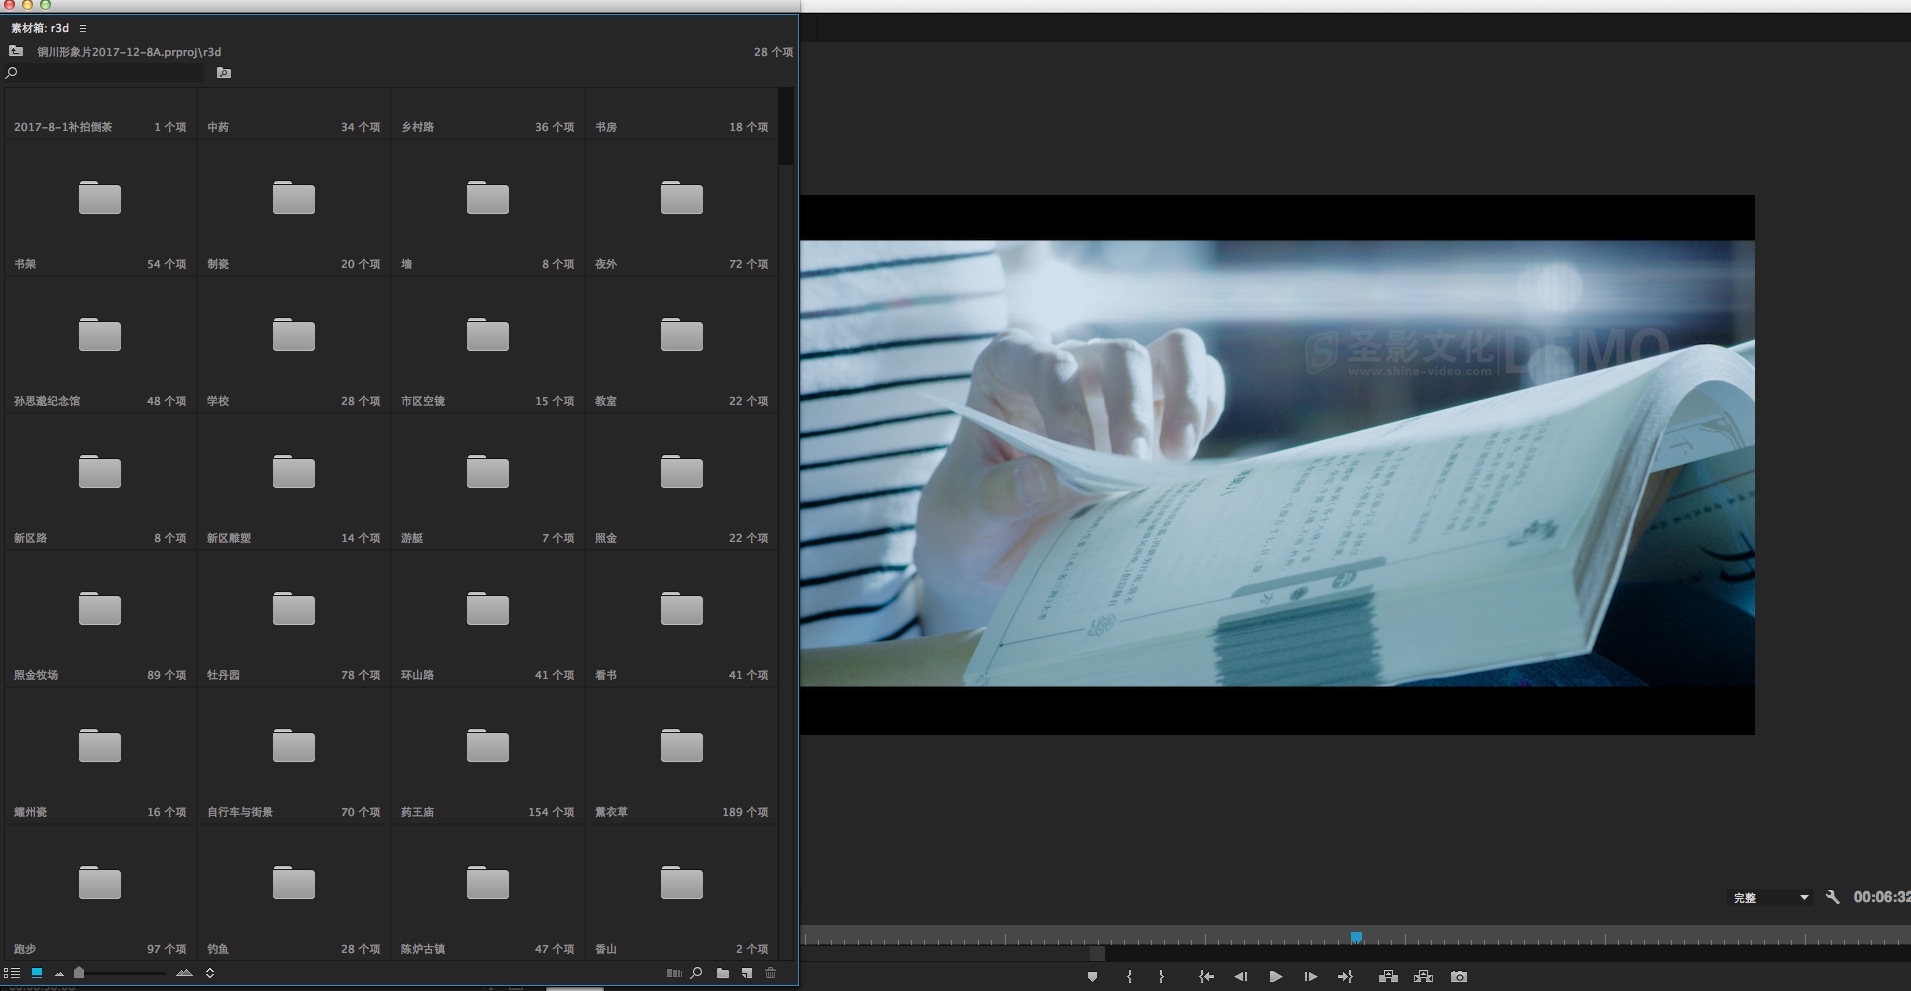Step forward one frame
The width and height of the screenshot is (1911, 991).
coord(1310,977)
